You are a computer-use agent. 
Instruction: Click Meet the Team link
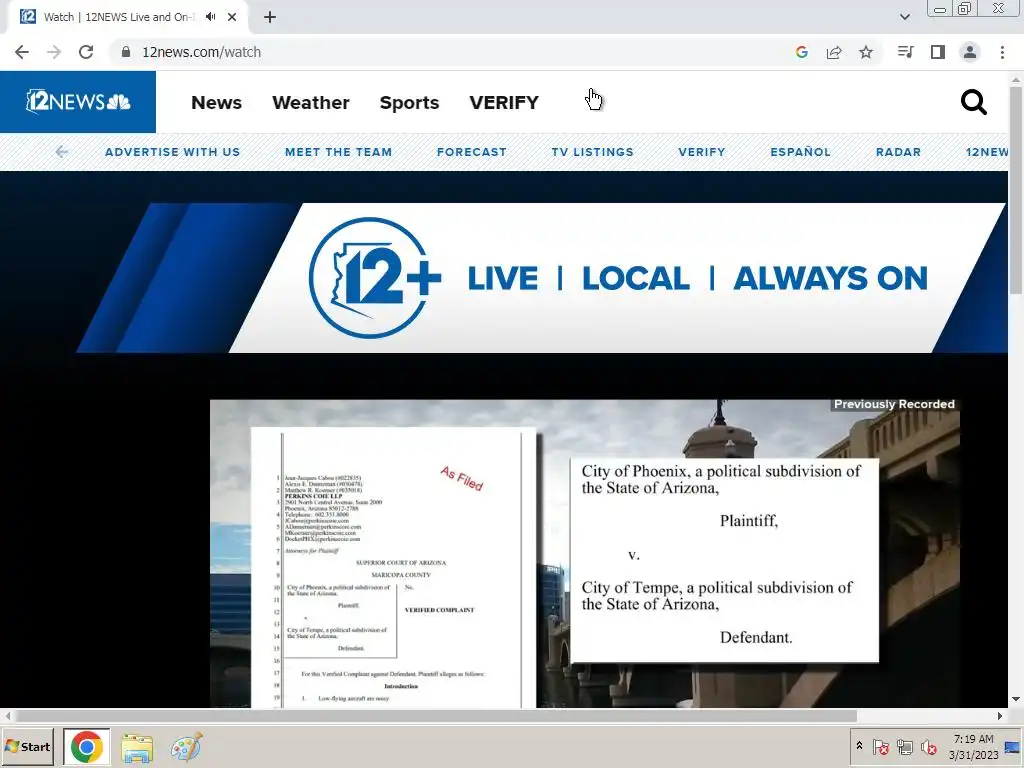point(338,152)
